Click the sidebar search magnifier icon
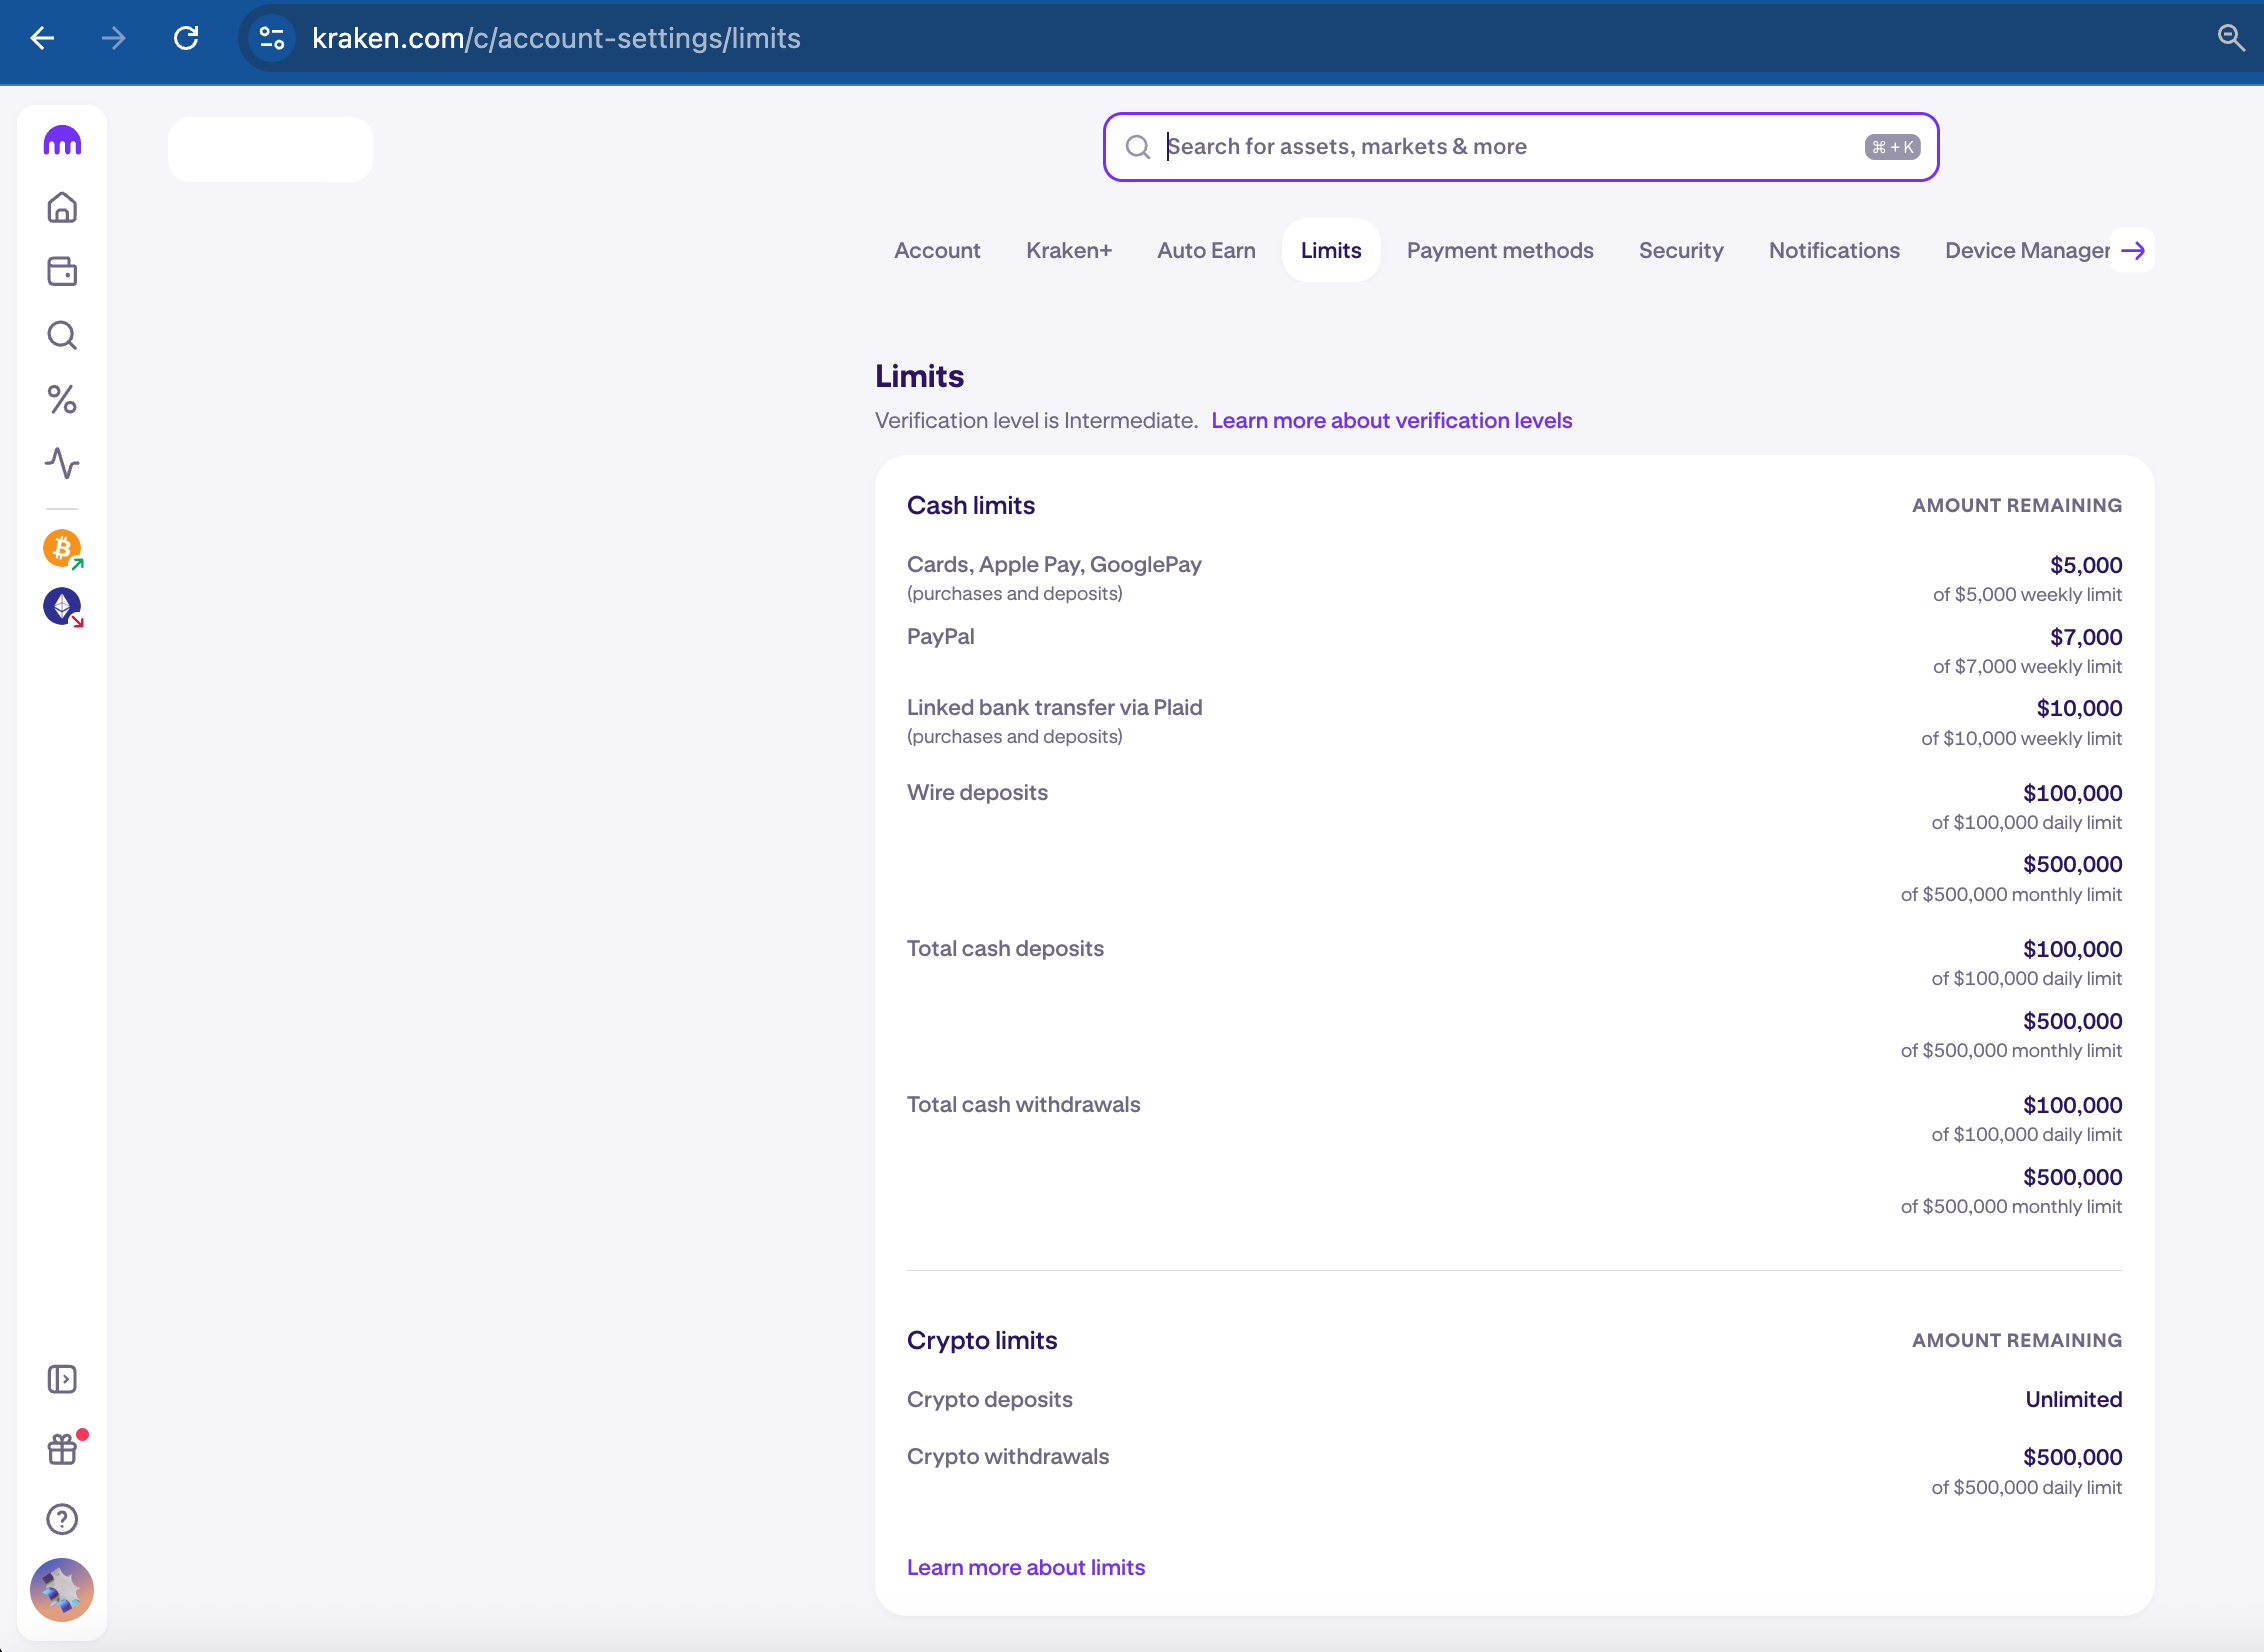The height and width of the screenshot is (1652, 2264). (62, 336)
